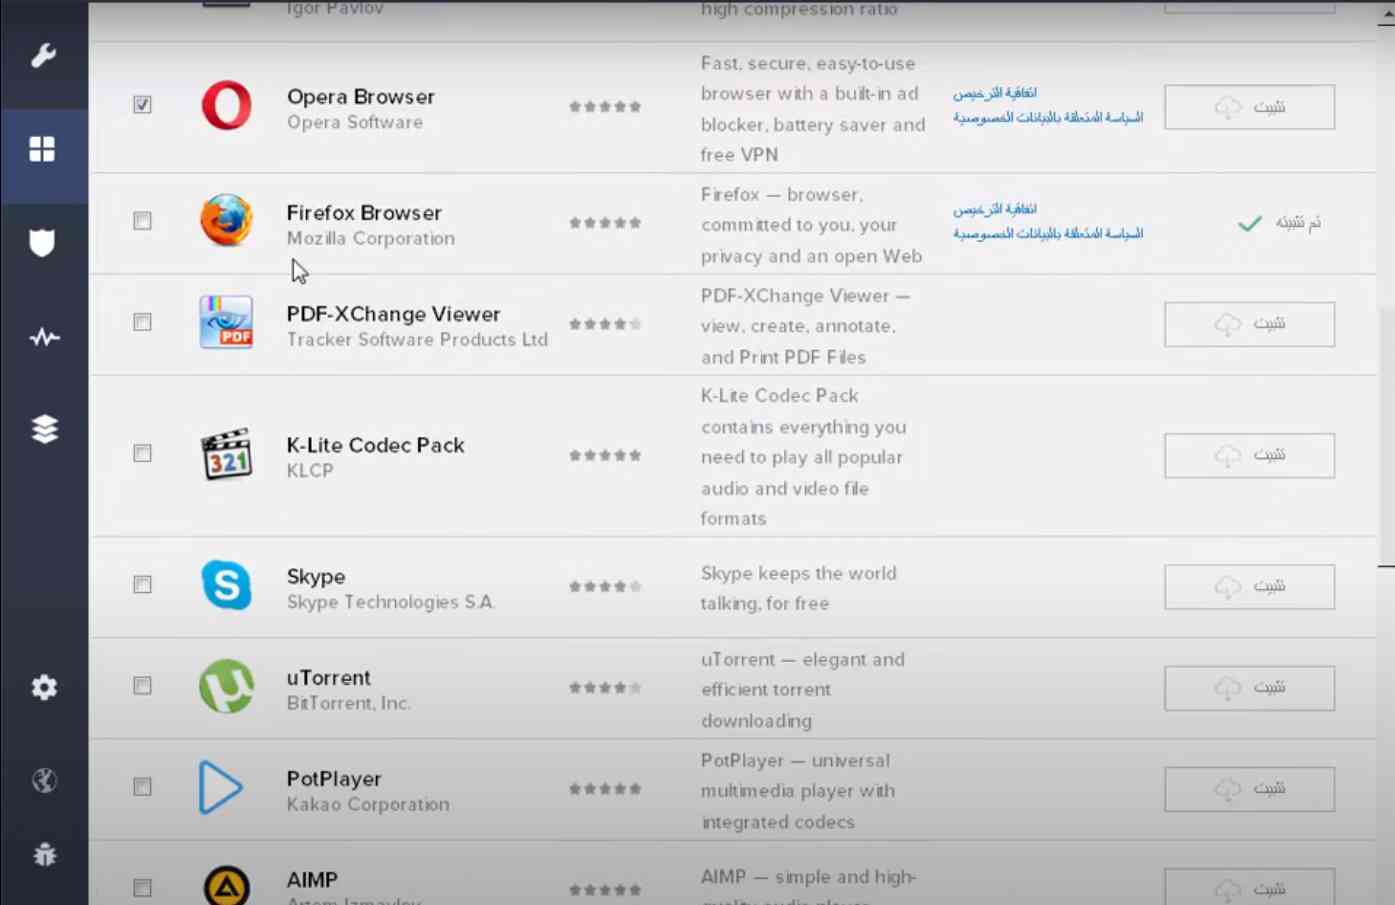Open Firefox's privacy policy link
Screen dimensions: 1395x905
(1048, 233)
